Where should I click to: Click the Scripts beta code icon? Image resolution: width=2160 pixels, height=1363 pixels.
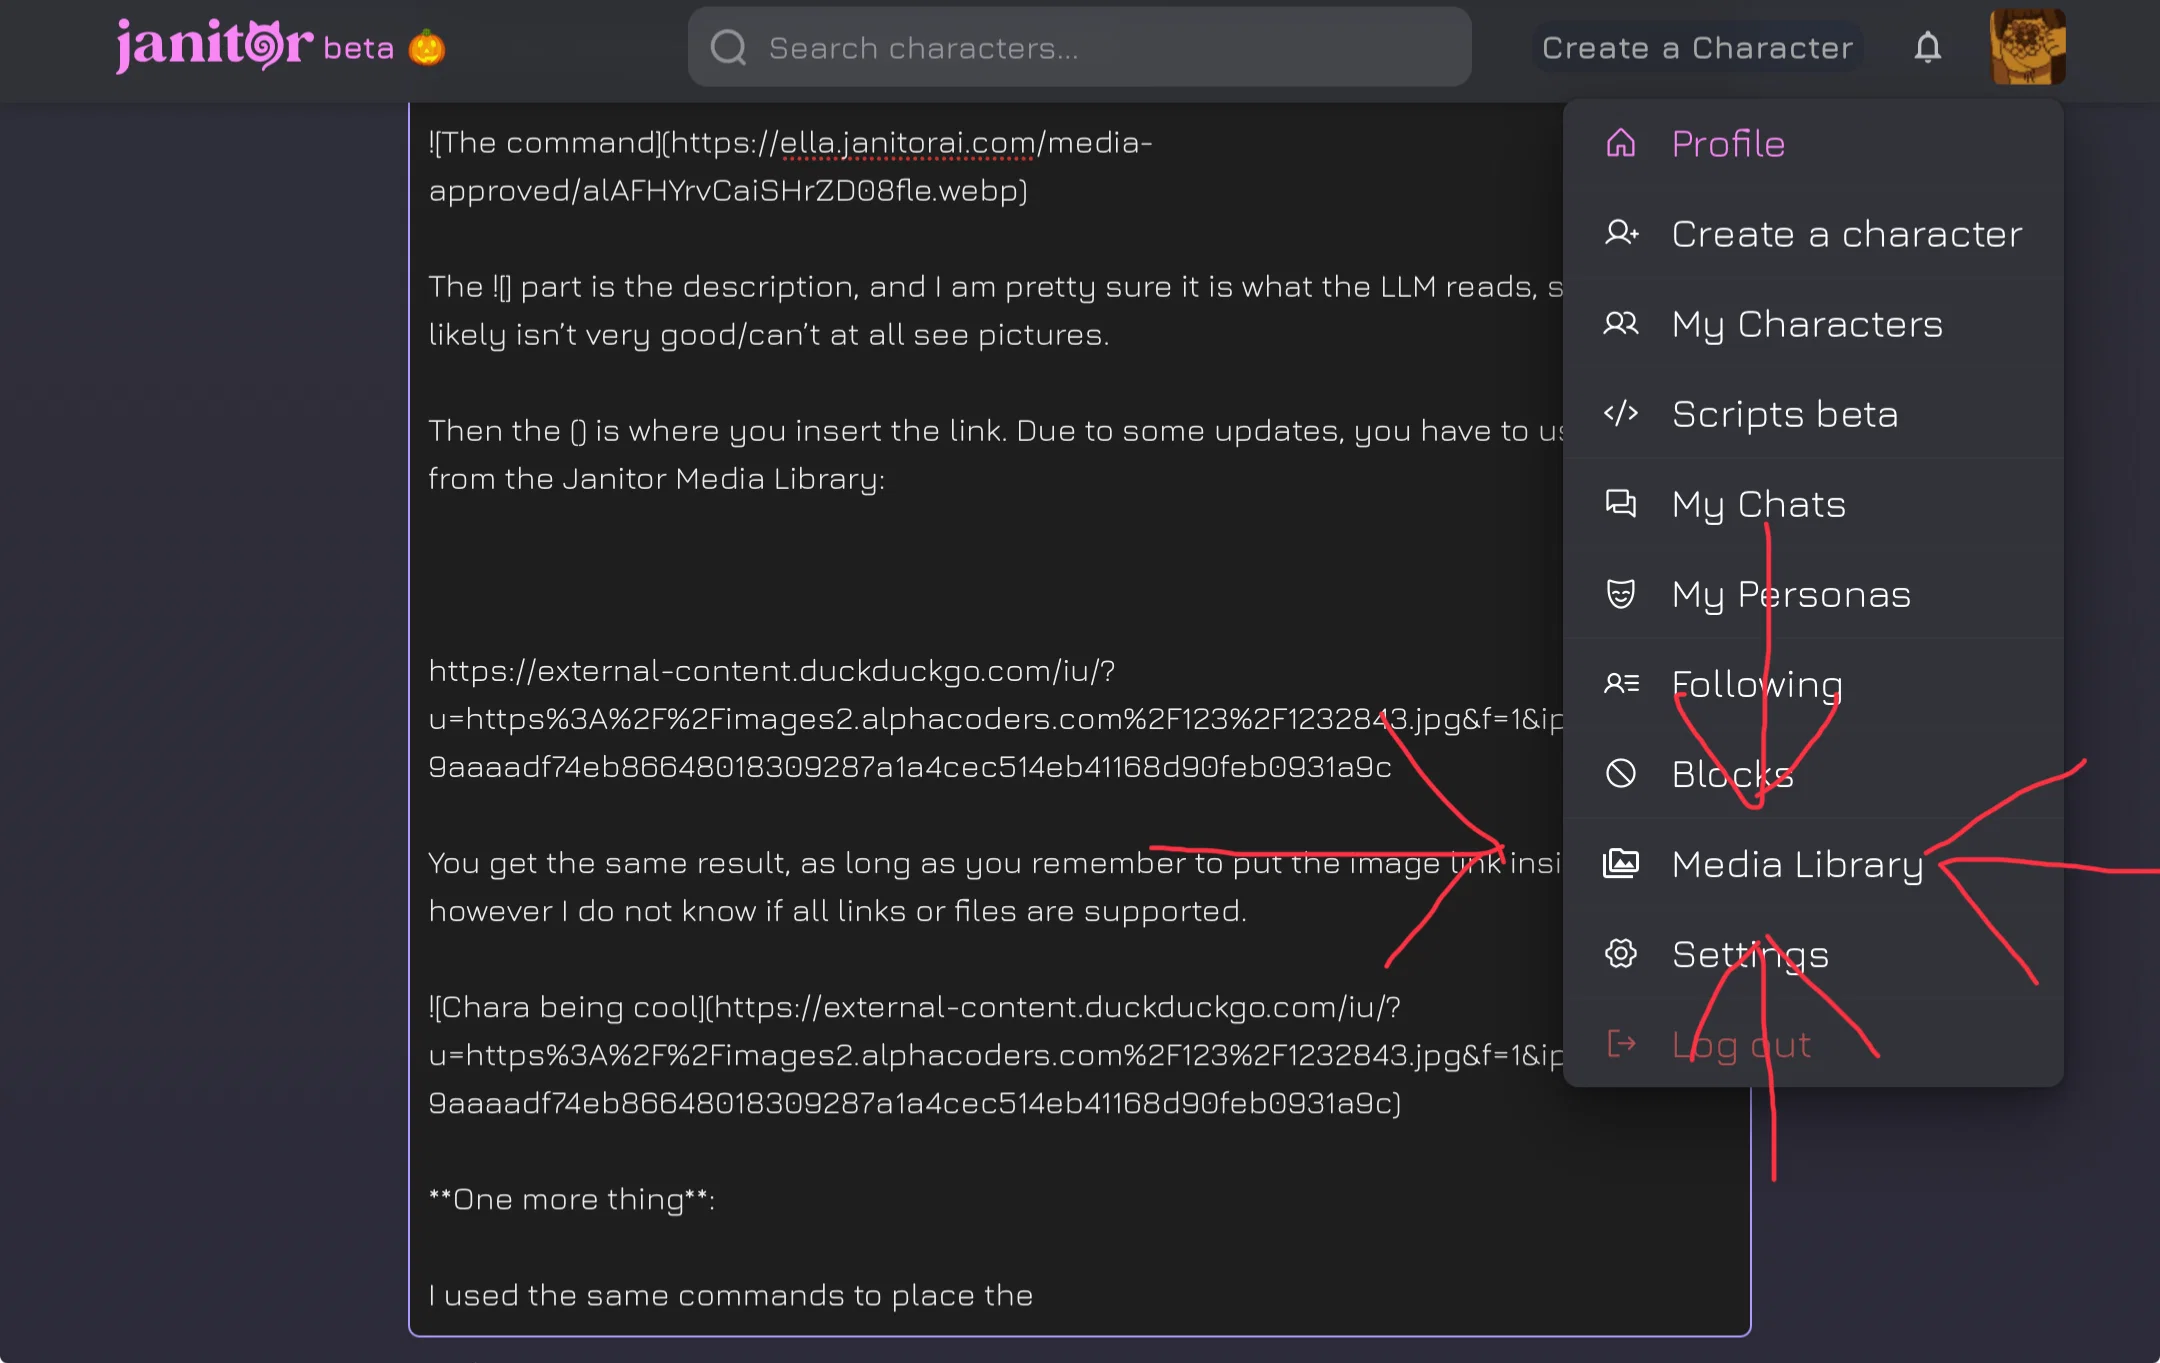click(x=1620, y=413)
